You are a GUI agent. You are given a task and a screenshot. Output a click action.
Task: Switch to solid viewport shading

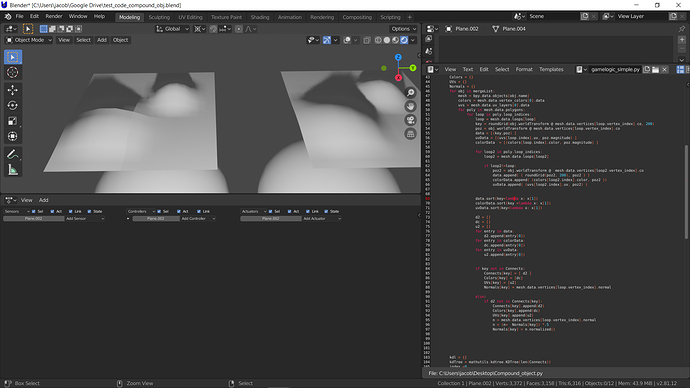click(387, 40)
